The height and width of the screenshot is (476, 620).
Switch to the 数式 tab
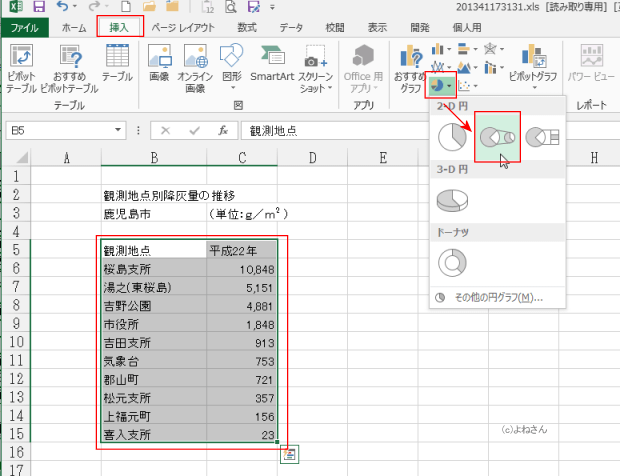point(247,28)
